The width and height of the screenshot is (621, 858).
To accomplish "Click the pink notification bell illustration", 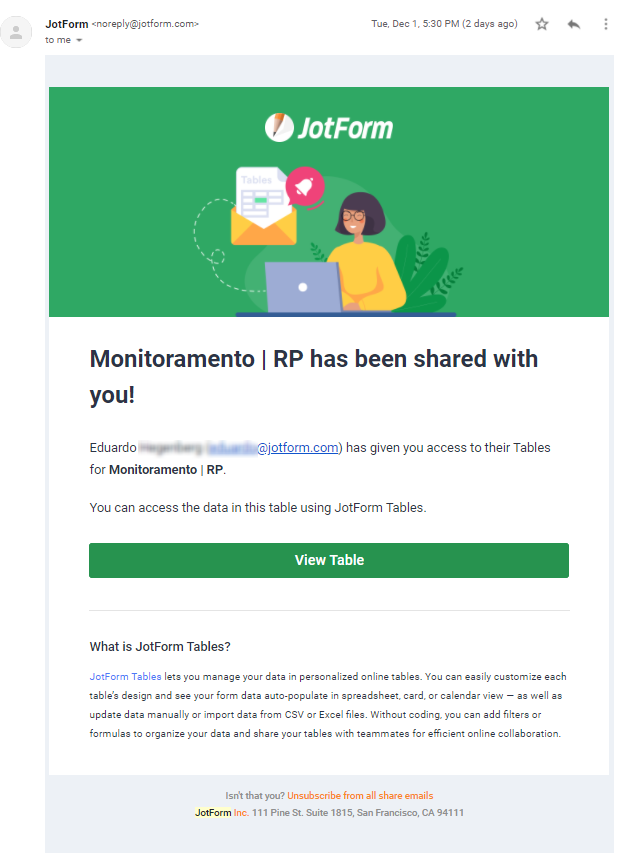I will pyautogui.click(x=304, y=186).
